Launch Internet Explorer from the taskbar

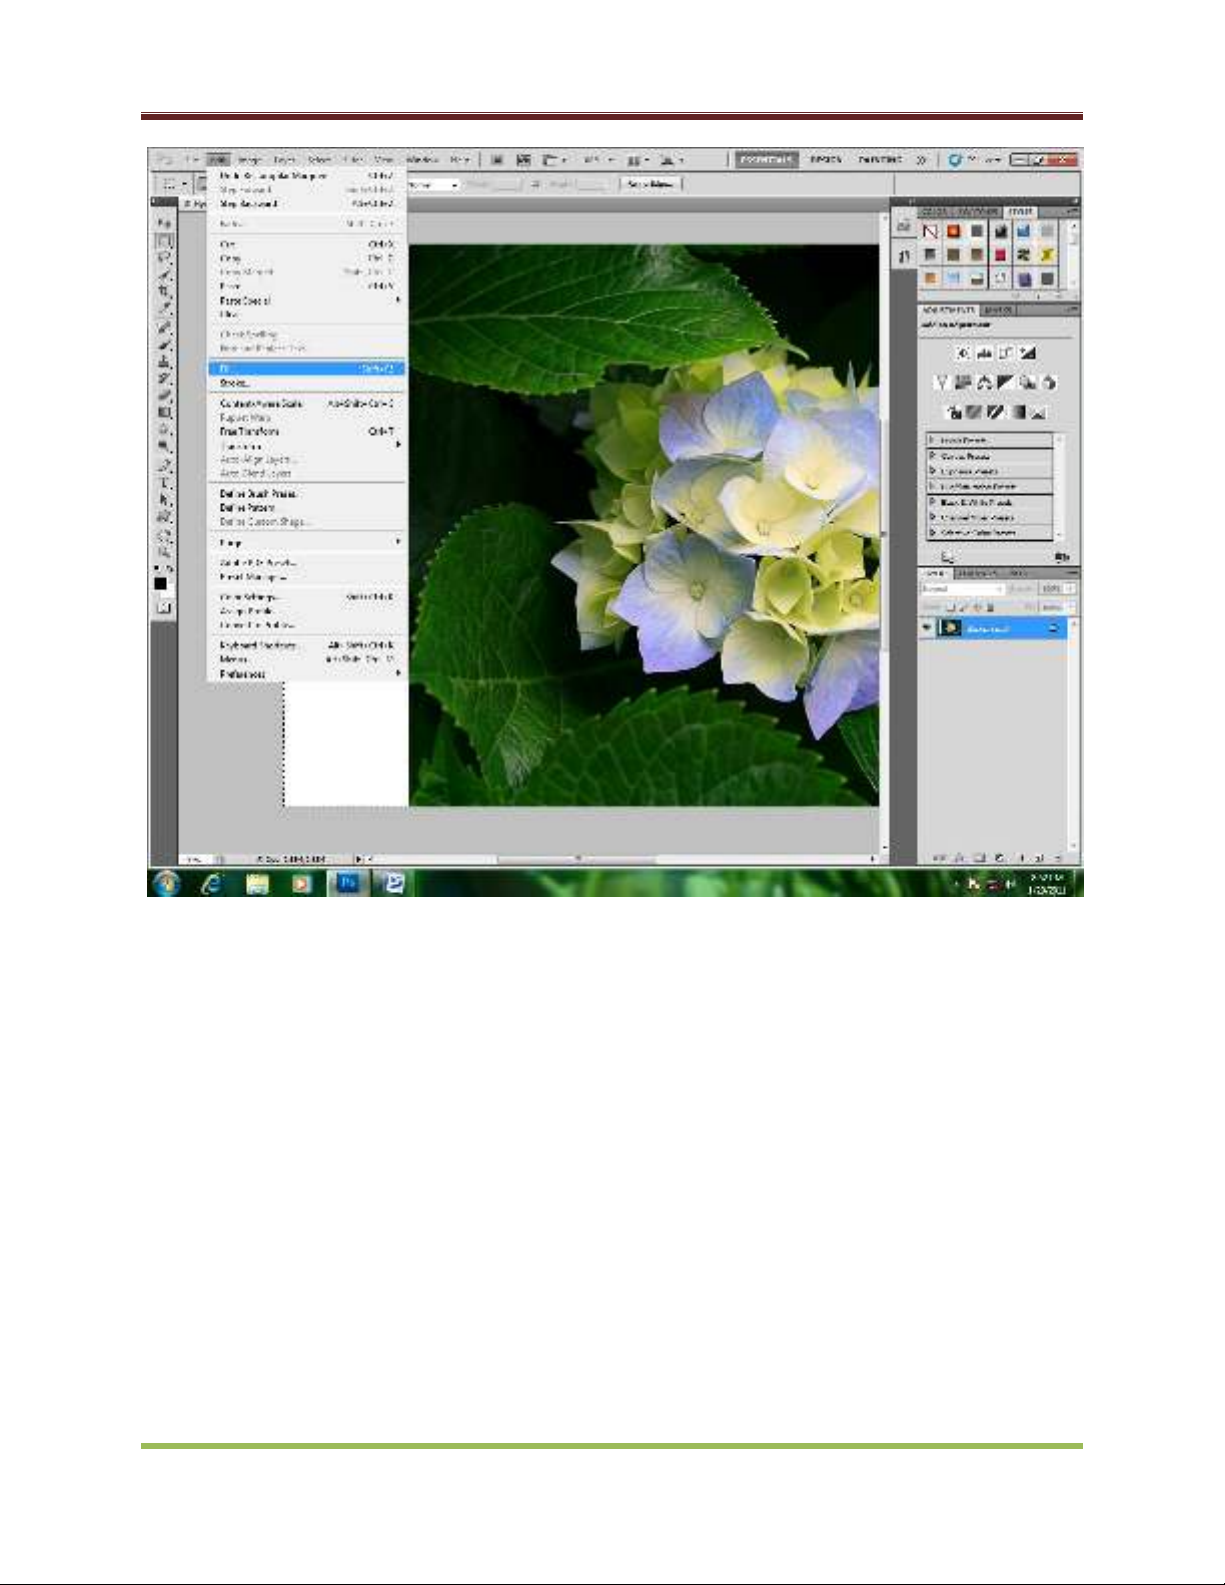[x=212, y=883]
